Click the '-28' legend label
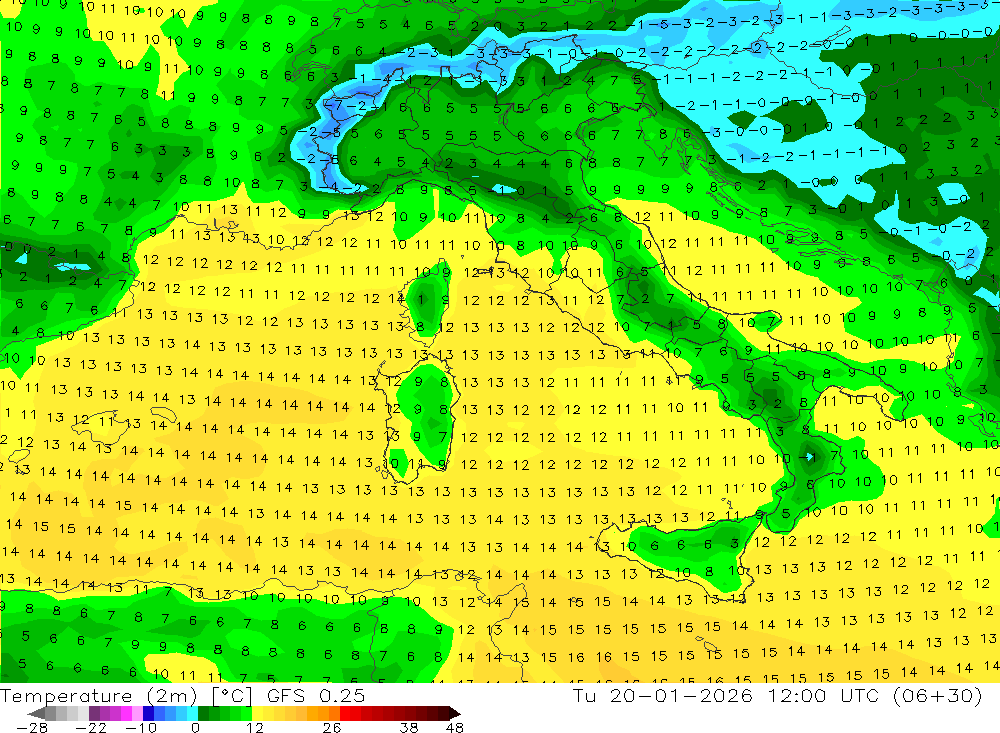 pos(31,727)
